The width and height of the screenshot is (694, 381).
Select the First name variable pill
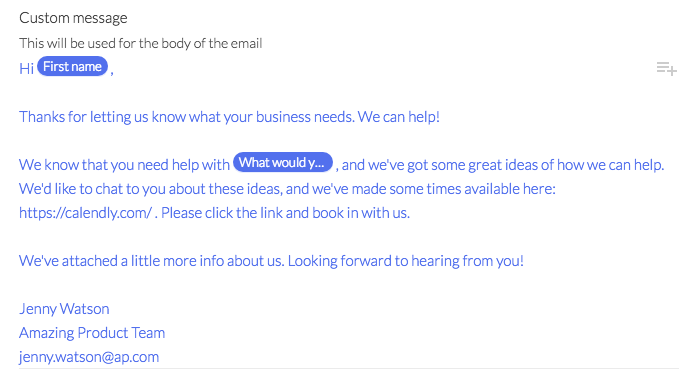pos(73,66)
